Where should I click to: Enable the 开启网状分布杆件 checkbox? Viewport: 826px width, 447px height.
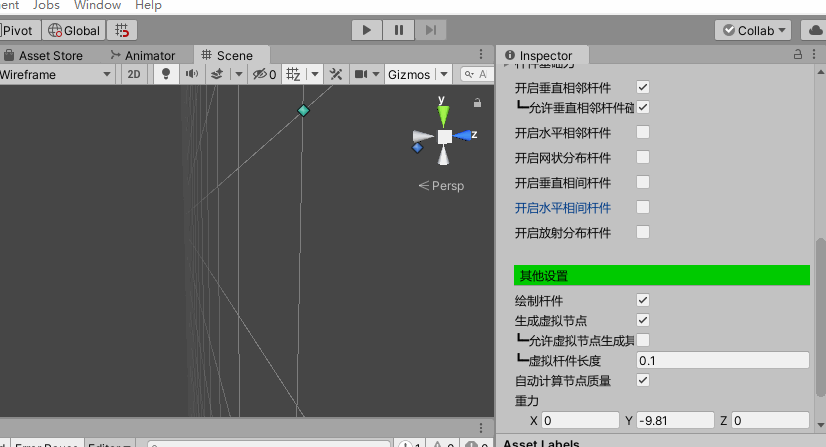pyautogui.click(x=643, y=157)
